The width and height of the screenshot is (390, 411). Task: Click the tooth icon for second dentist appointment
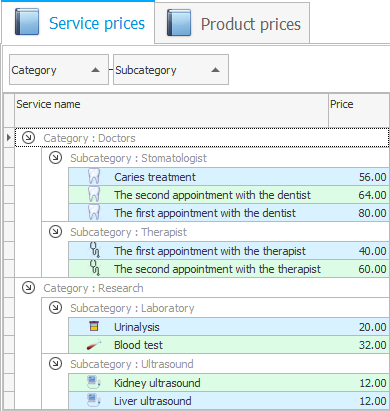click(x=94, y=194)
